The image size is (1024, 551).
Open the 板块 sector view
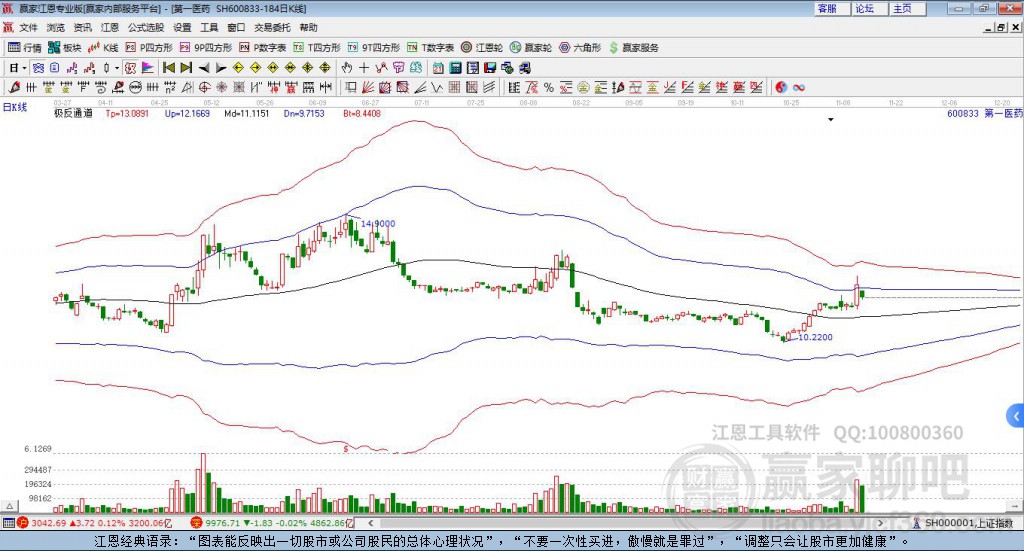[63, 48]
